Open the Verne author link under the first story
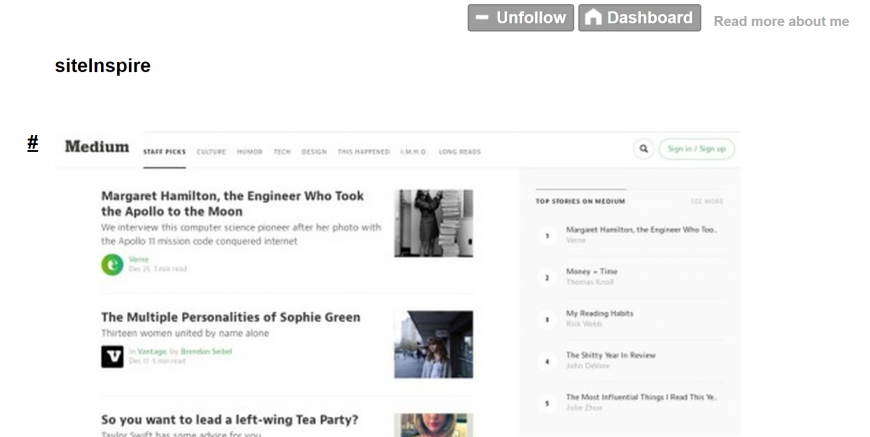870x437 pixels. tap(139, 259)
